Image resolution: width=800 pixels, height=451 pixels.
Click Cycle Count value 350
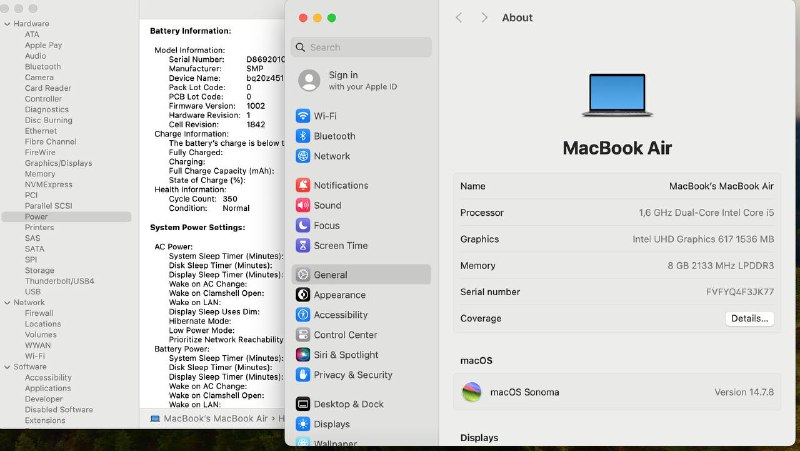(230, 199)
